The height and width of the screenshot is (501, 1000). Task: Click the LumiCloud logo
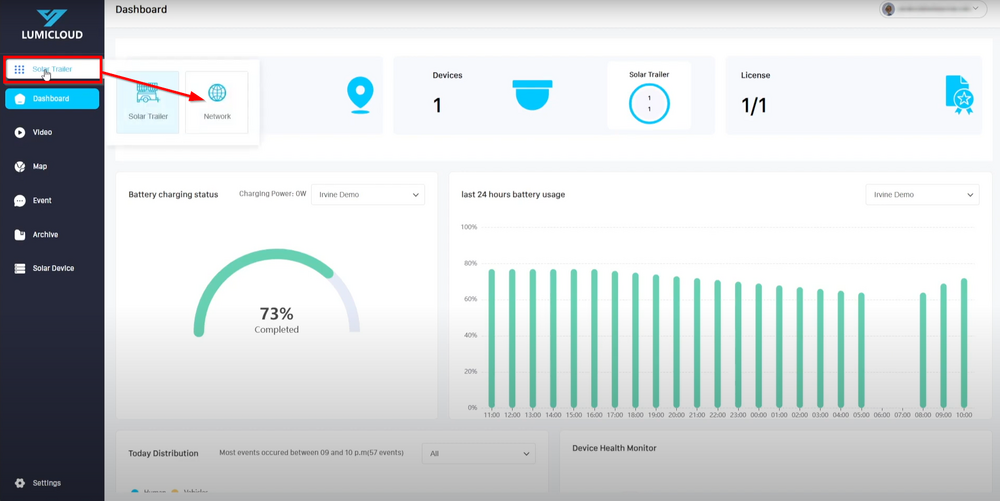coord(51,24)
